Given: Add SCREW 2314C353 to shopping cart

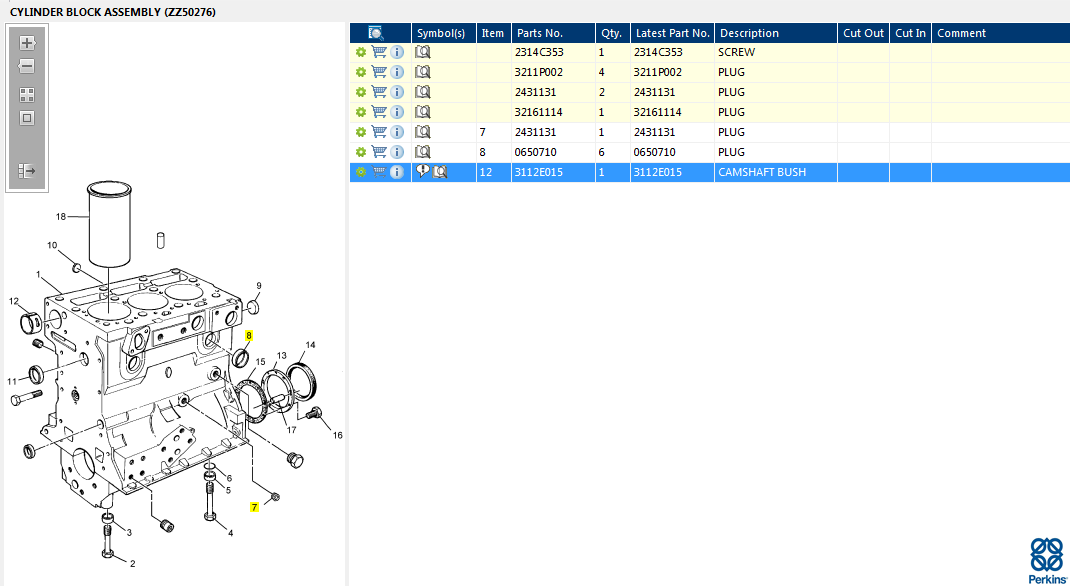Looking at the screenshot, I should (379, 52).
